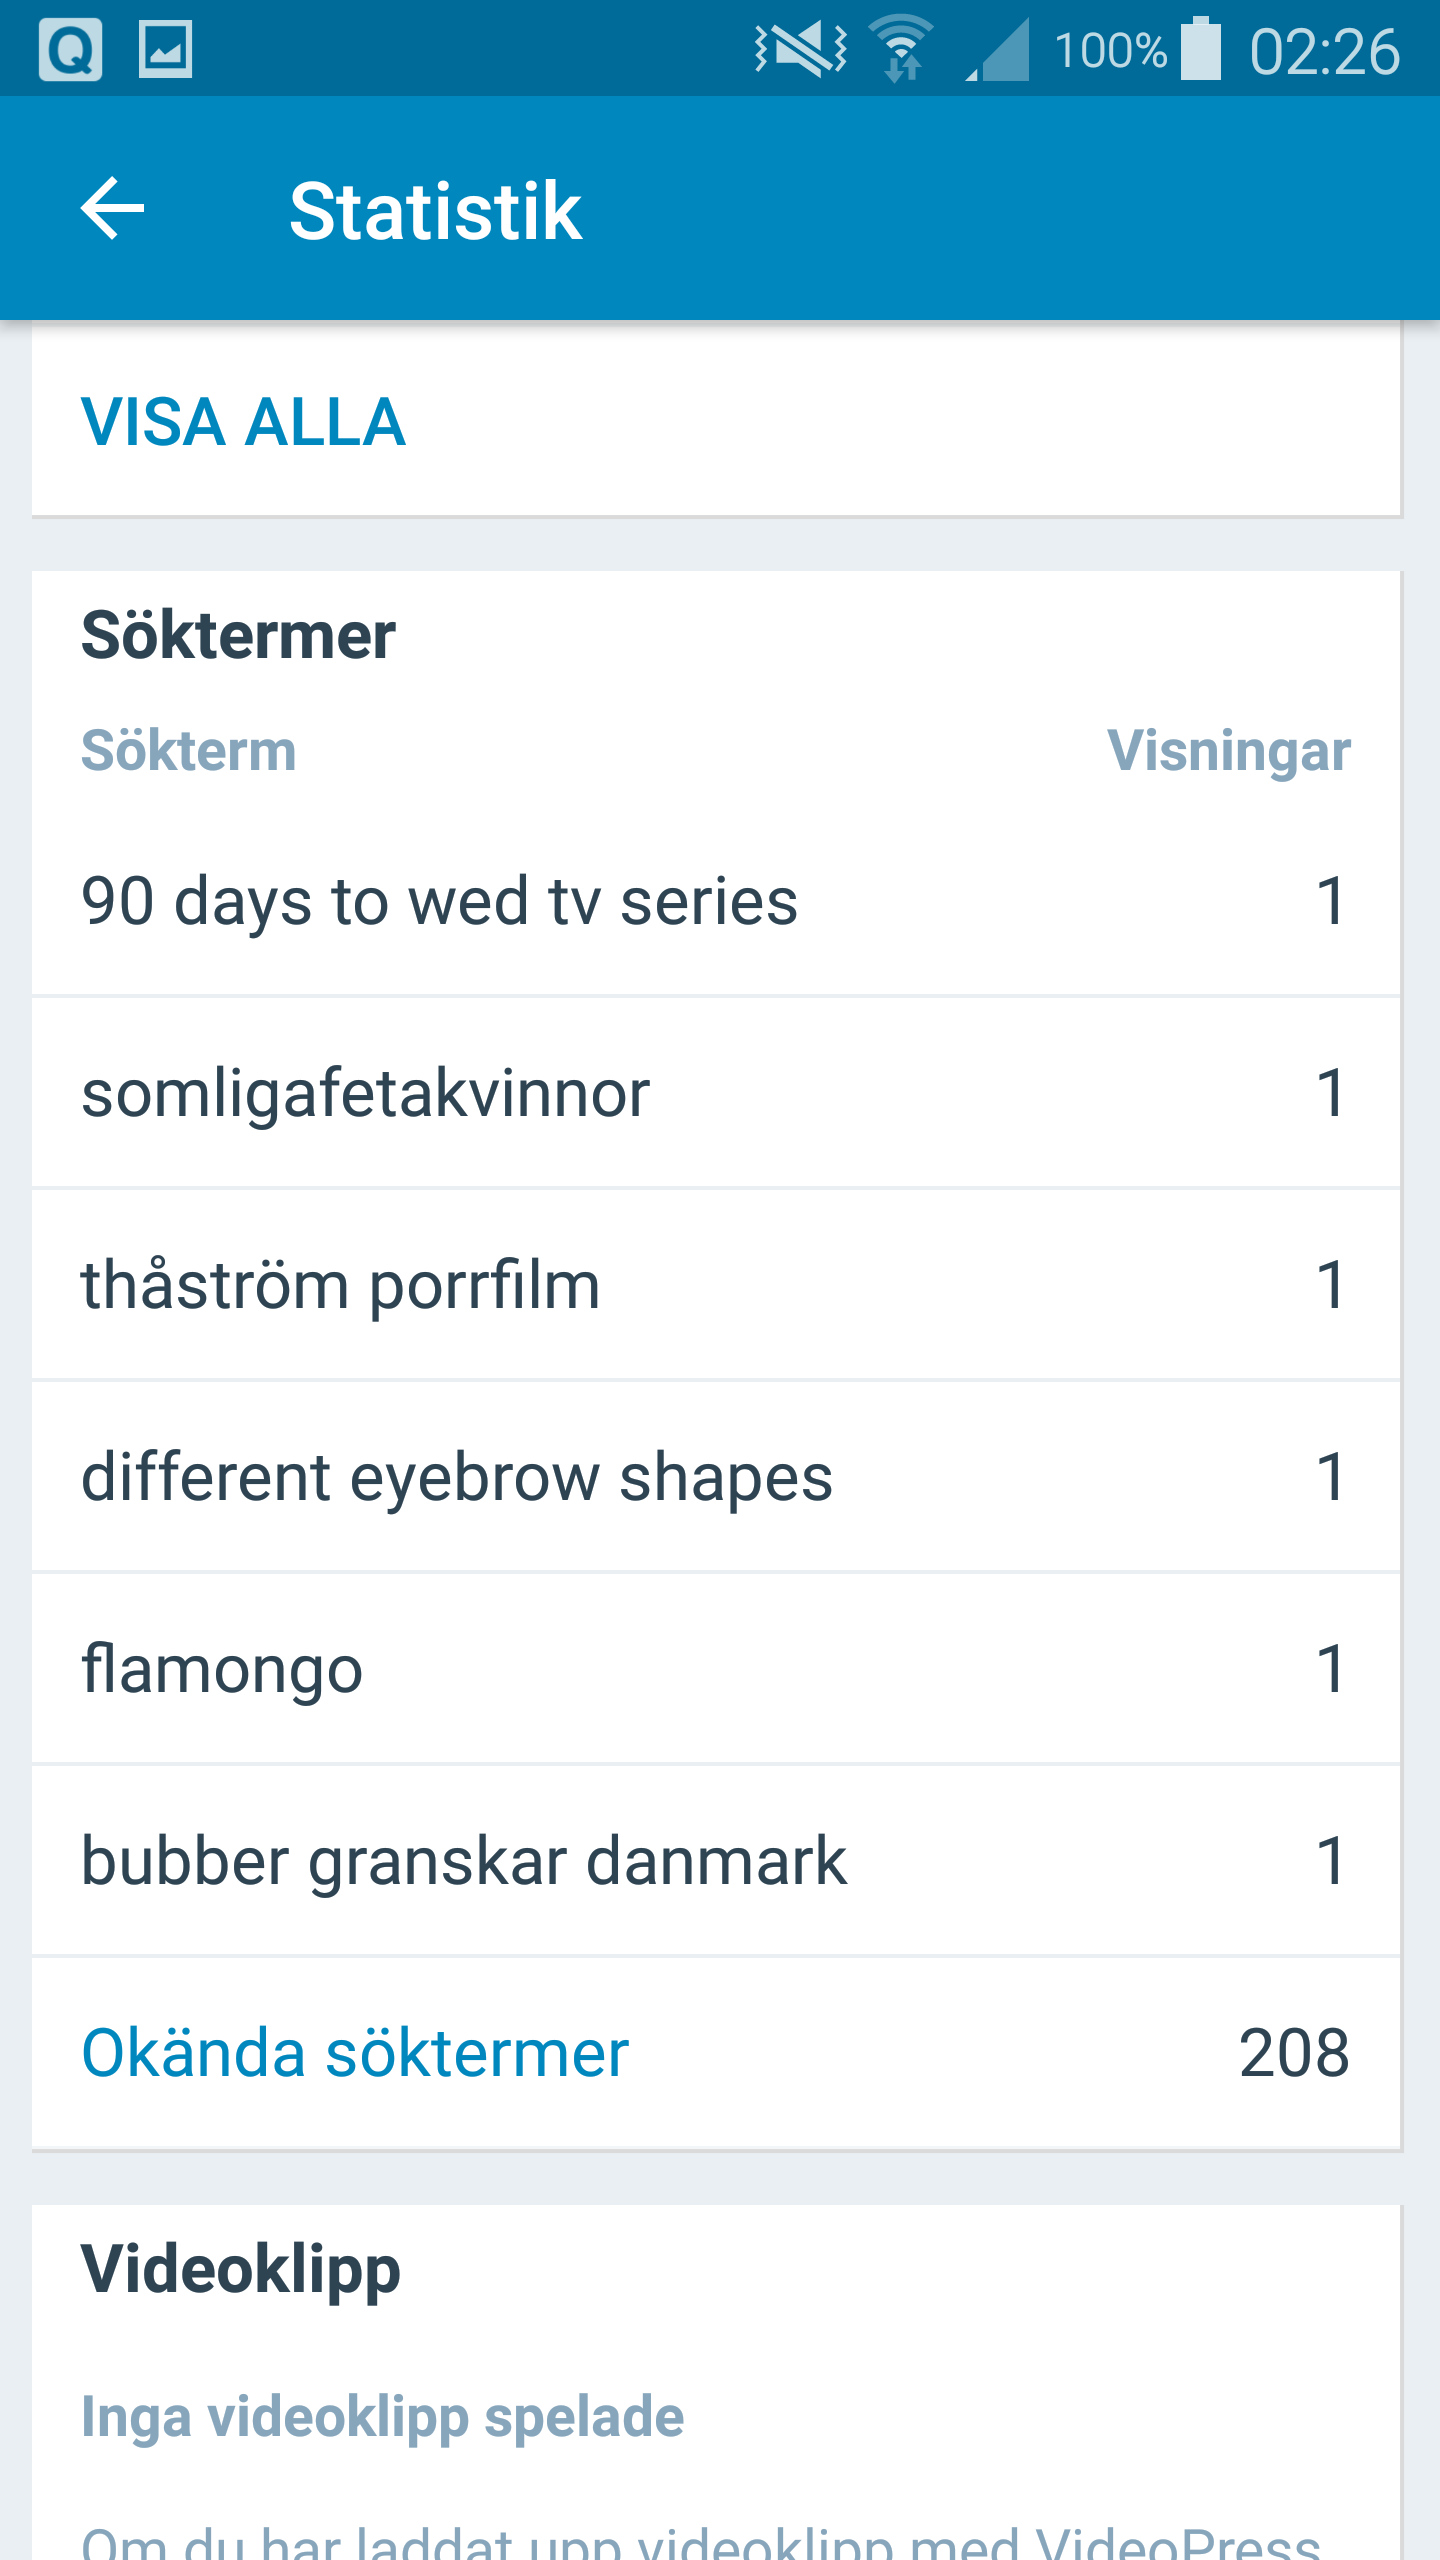This screenshot has height=2560, width=1440.
Task: Tap the Q app notification icon
Action: point(70,49)
